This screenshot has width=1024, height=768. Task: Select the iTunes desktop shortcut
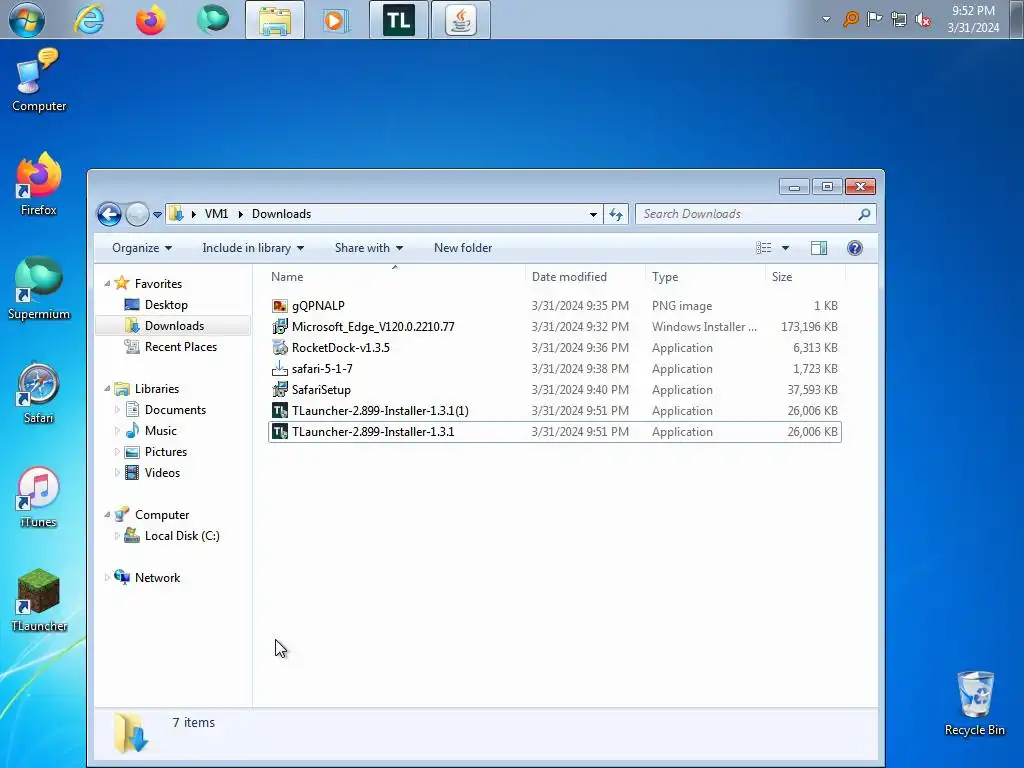39,496
